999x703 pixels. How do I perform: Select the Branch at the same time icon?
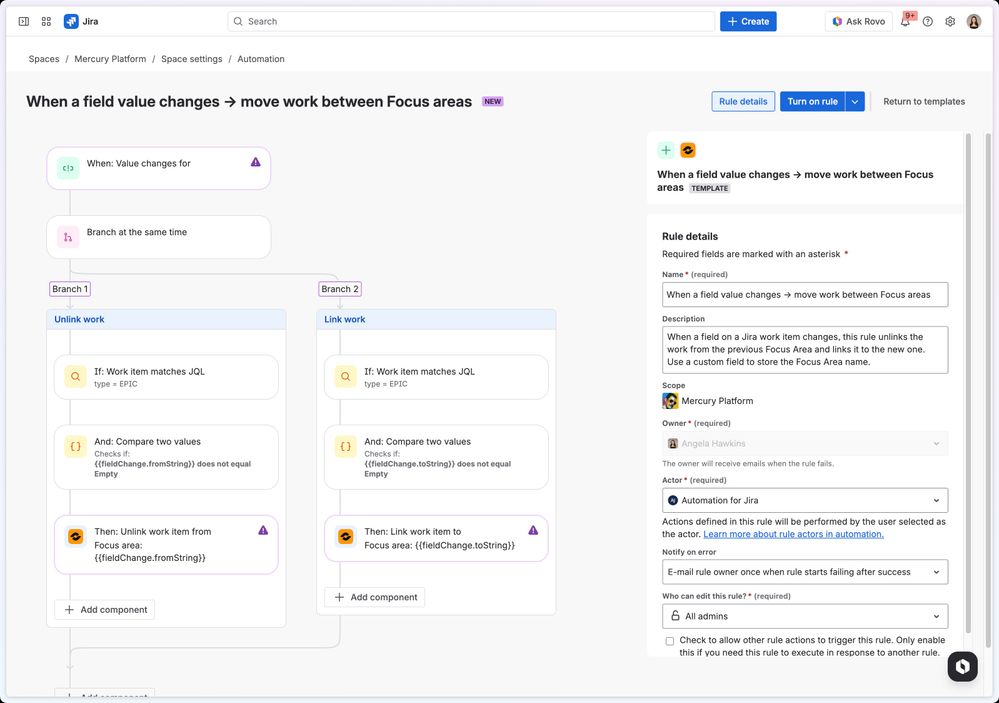[x=68, y=237]
